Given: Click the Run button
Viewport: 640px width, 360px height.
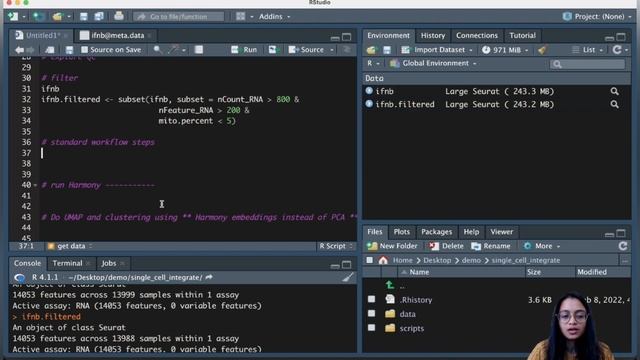Looking at the screenshot, I should (244, 50).
